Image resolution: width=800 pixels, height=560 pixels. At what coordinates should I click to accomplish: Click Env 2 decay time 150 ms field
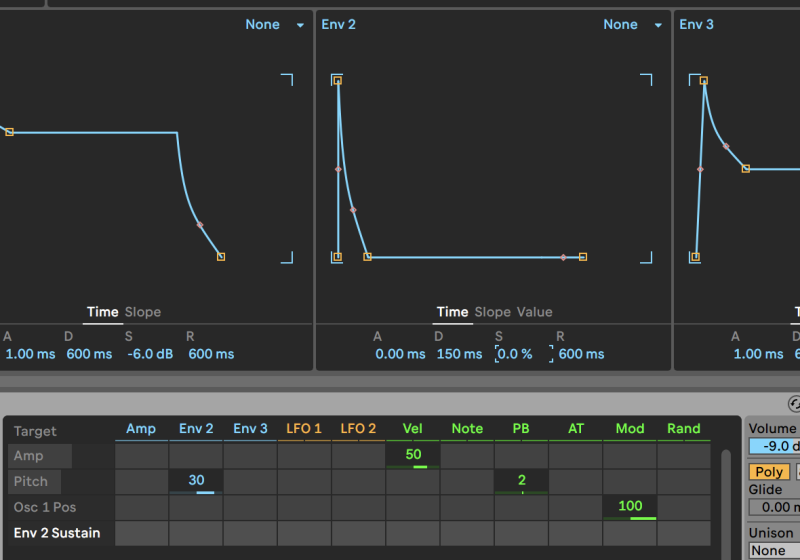pos(459,354)
